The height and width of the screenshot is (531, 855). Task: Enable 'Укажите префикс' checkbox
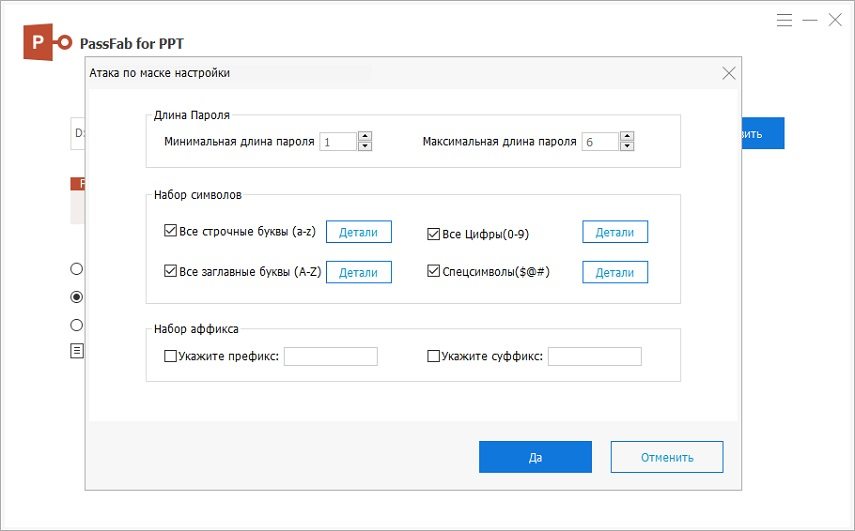[x=170, y=356]
